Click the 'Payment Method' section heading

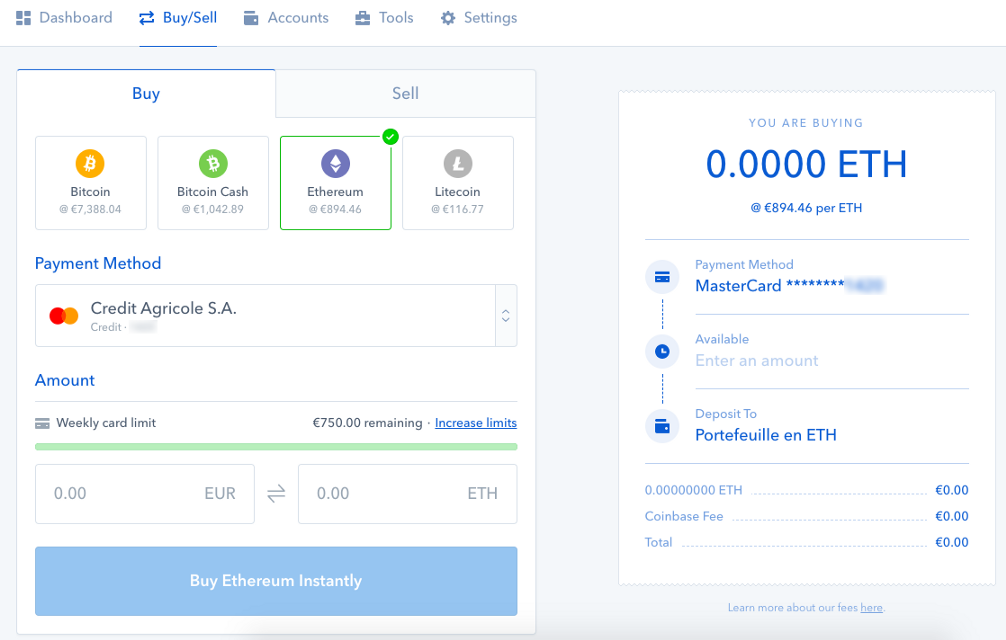(x=98, y=264)
